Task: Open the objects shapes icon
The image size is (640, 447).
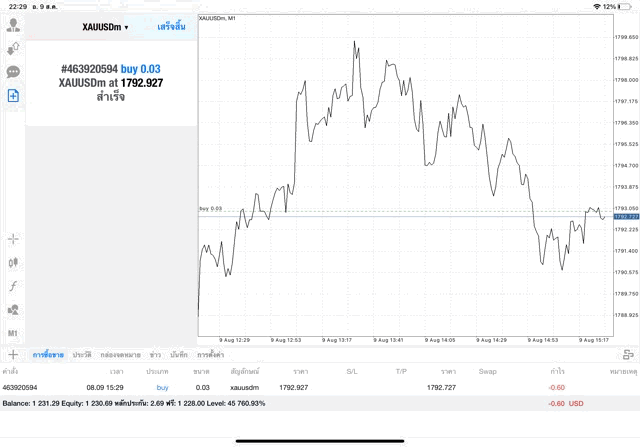Action: [13, 309]
